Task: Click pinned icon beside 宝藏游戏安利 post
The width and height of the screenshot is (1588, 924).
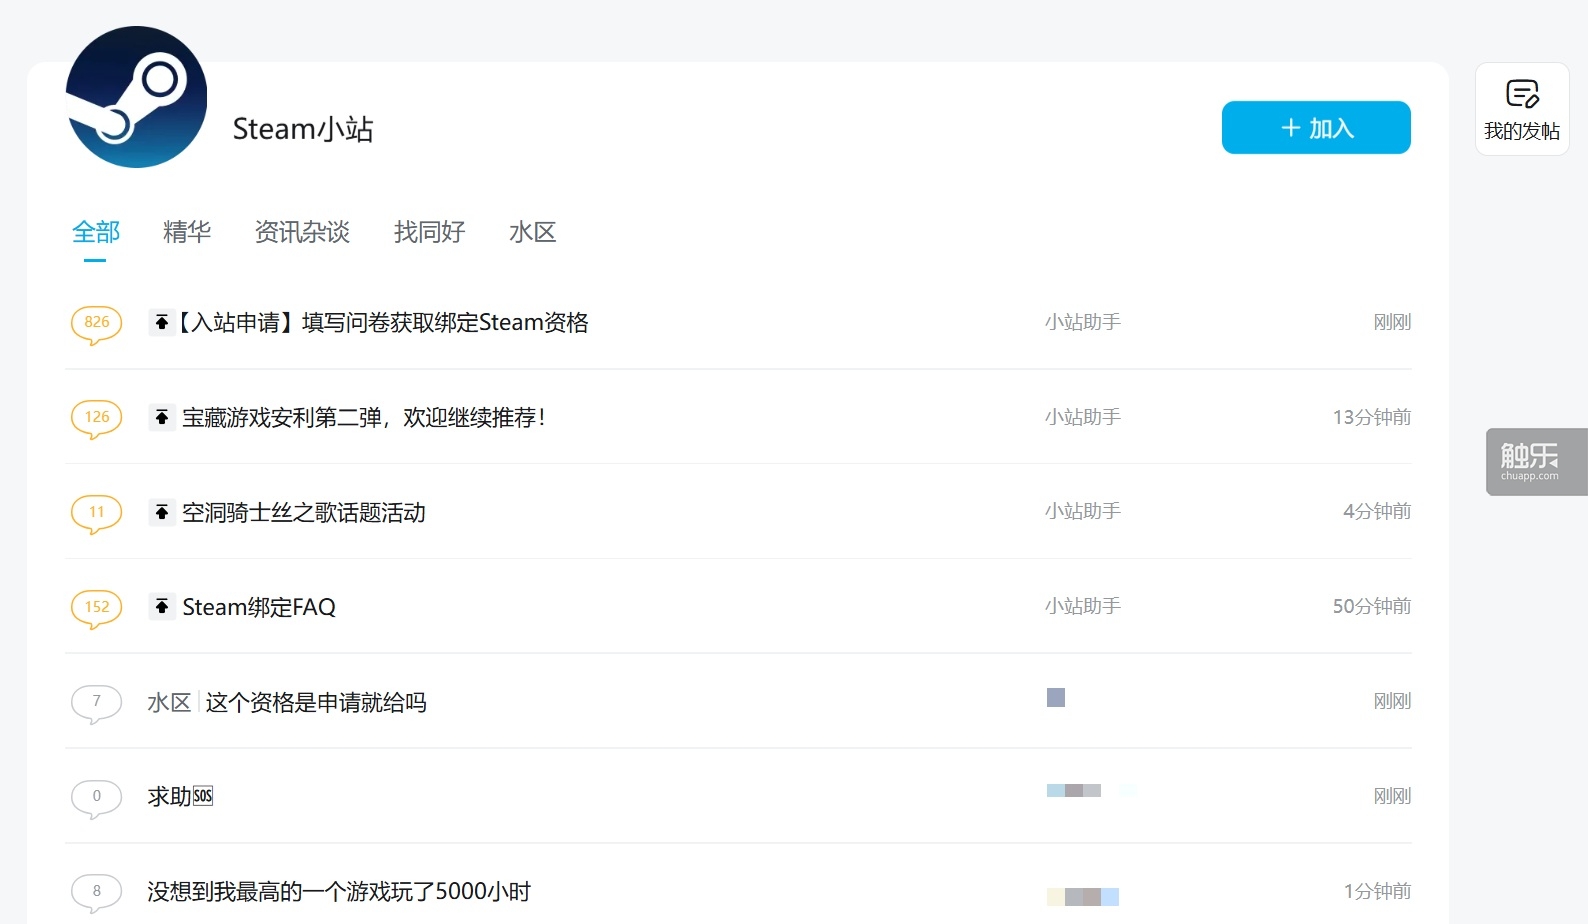Action: click(162, 417)
